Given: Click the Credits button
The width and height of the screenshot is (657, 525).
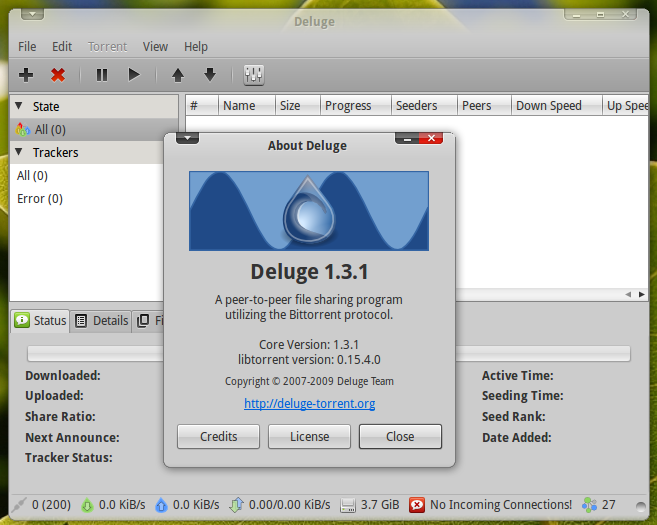Looking at the screenshot, I should pos(218,437).
